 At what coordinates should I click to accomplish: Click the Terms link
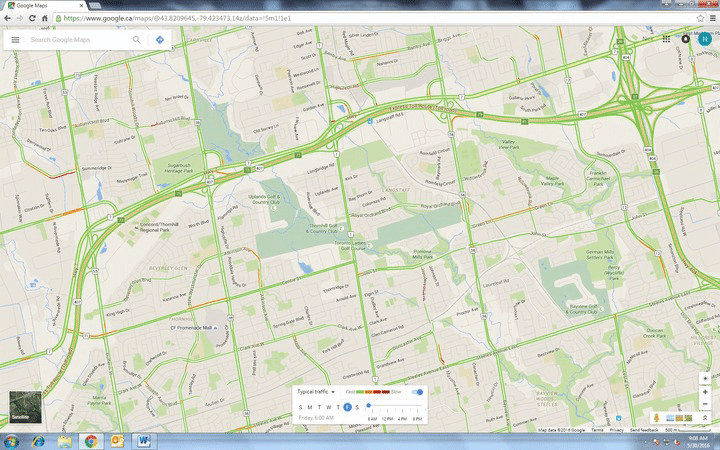[597, 430]
